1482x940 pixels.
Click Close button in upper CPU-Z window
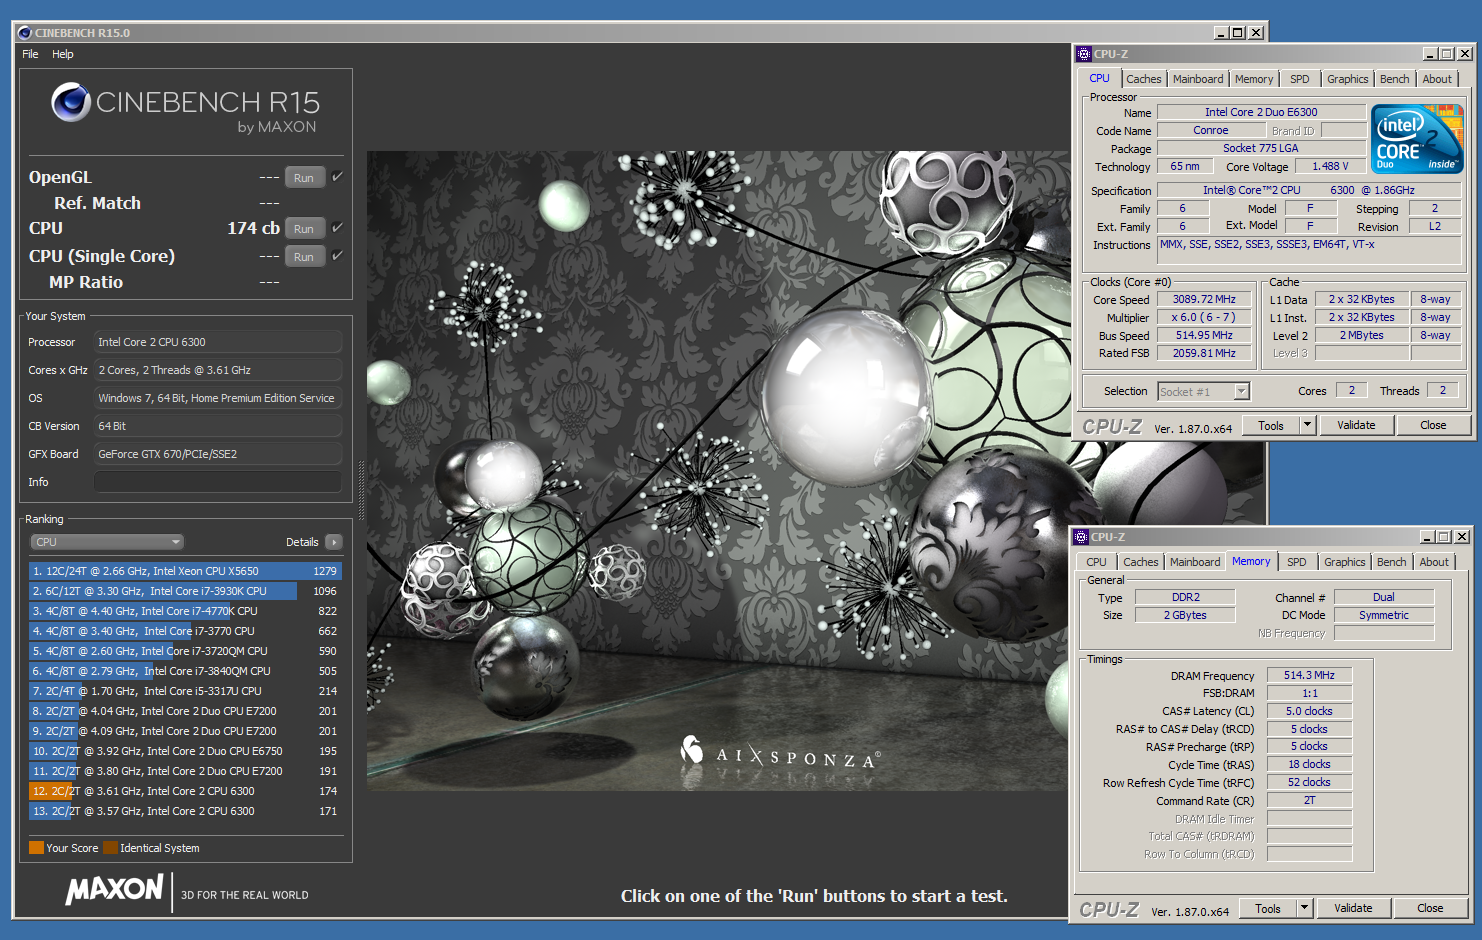pyautogui.click(x=1433, y=425)
